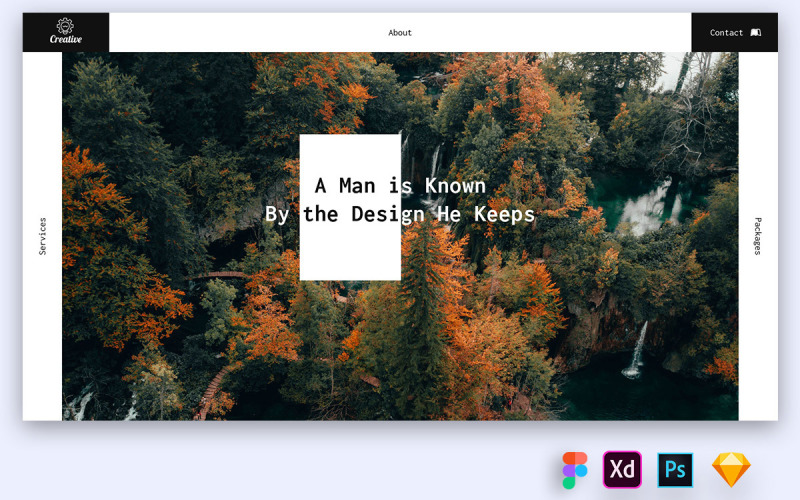Click the Figma logo icon
The image size is (800, 500).
point(575,470)
